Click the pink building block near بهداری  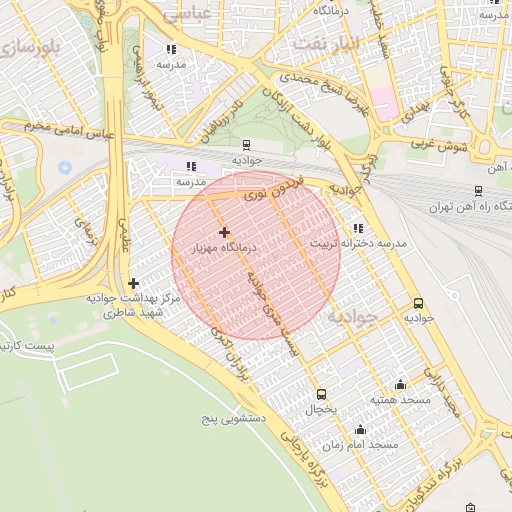[385, 103]
